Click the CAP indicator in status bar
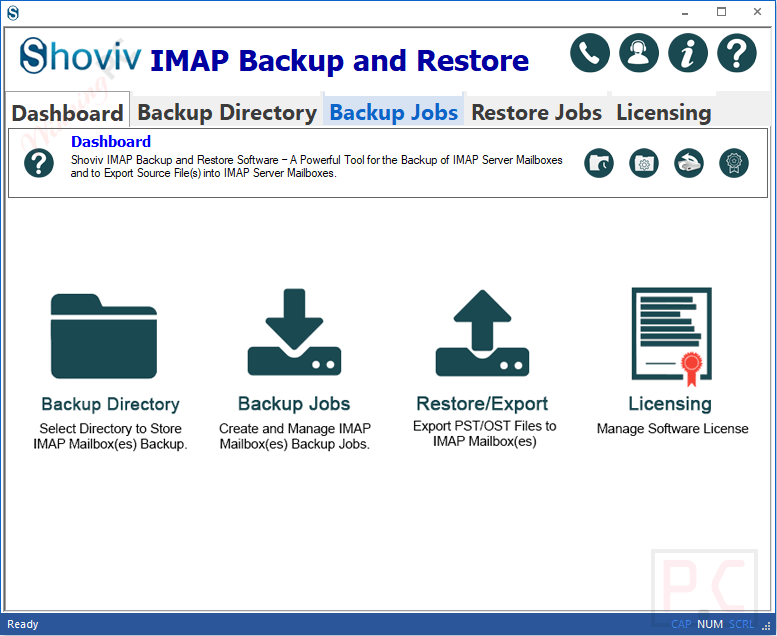Viewport: 777px width, 636px height. click(681, 624)
